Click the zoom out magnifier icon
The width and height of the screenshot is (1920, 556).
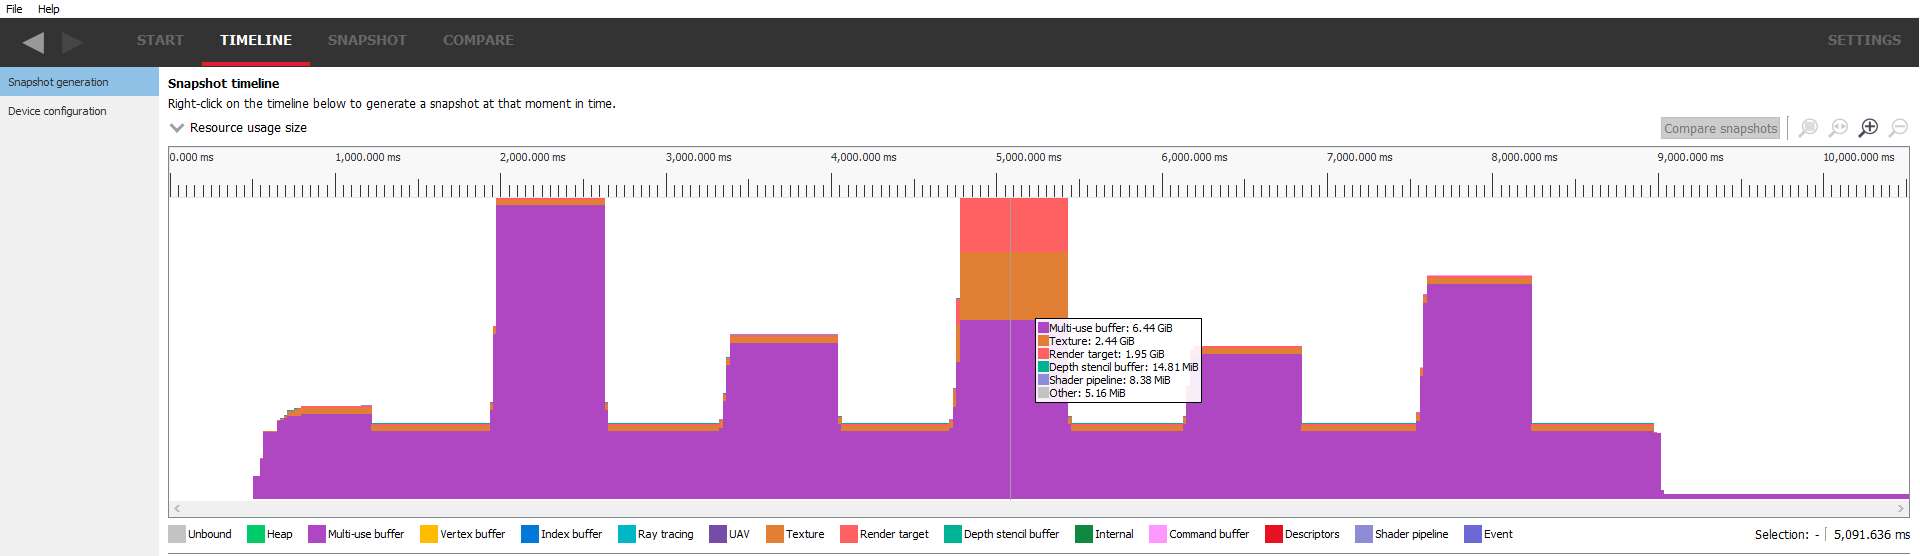[x=1898, y=128]
